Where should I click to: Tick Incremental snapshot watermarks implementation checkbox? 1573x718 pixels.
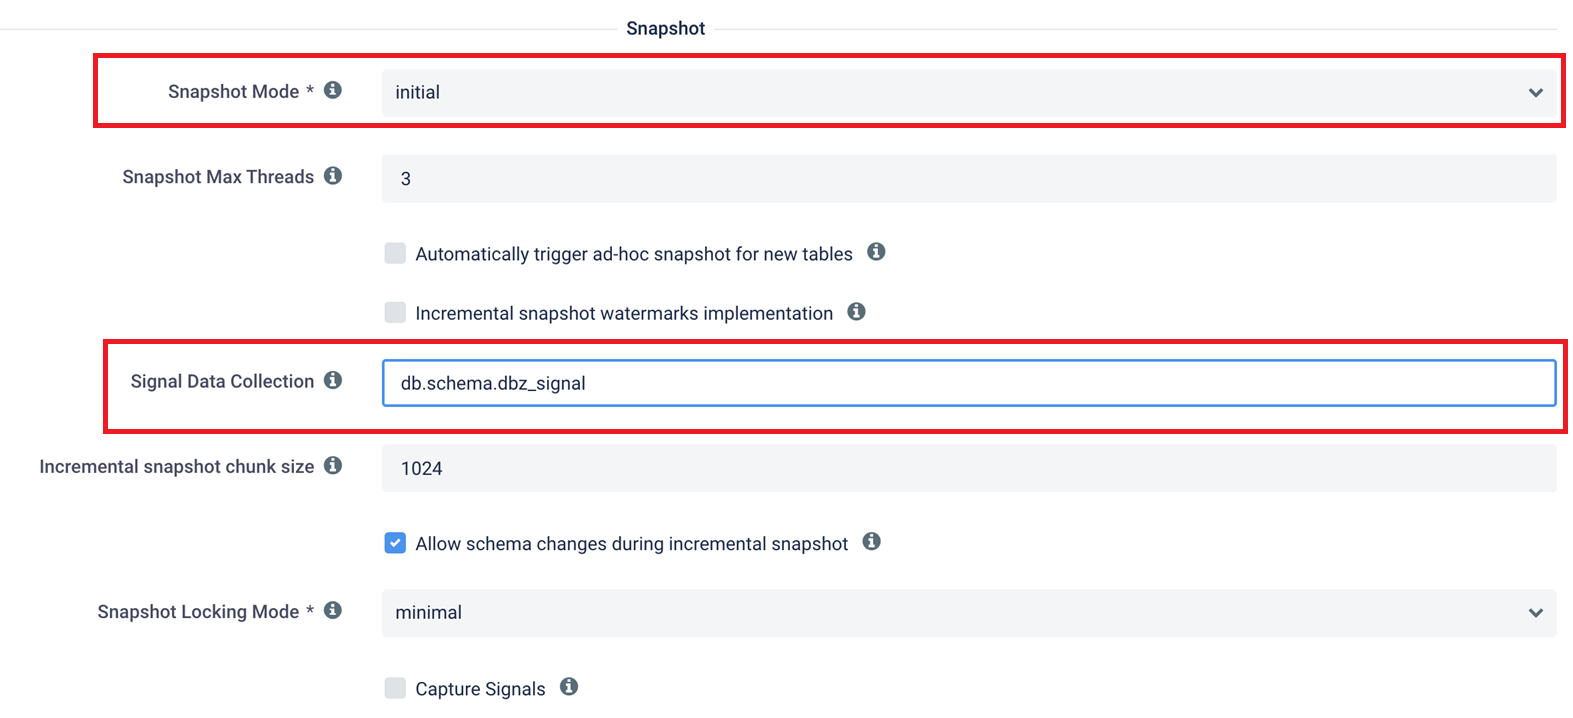click(395, 313)
